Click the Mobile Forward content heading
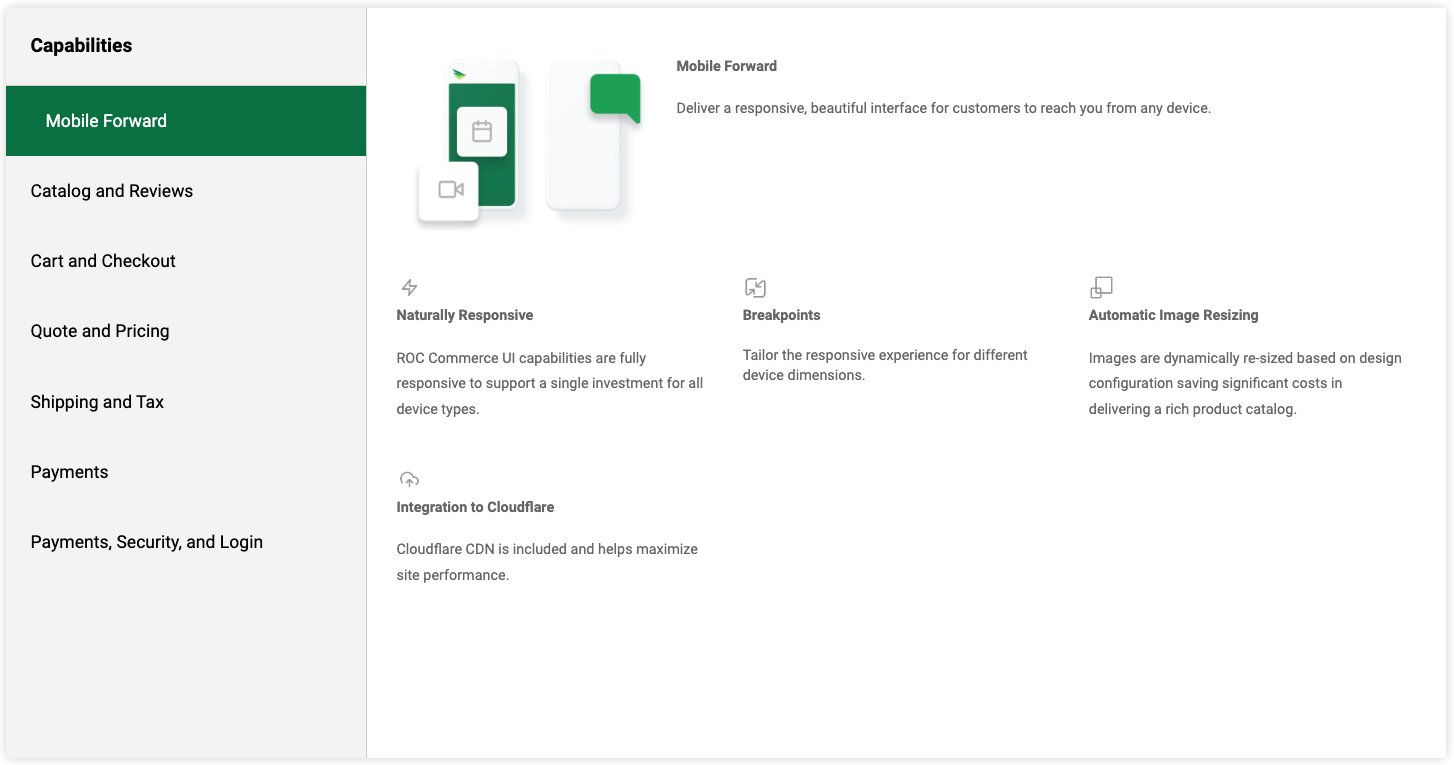Viewport: 1454px width, 765px height. point(726,66)
